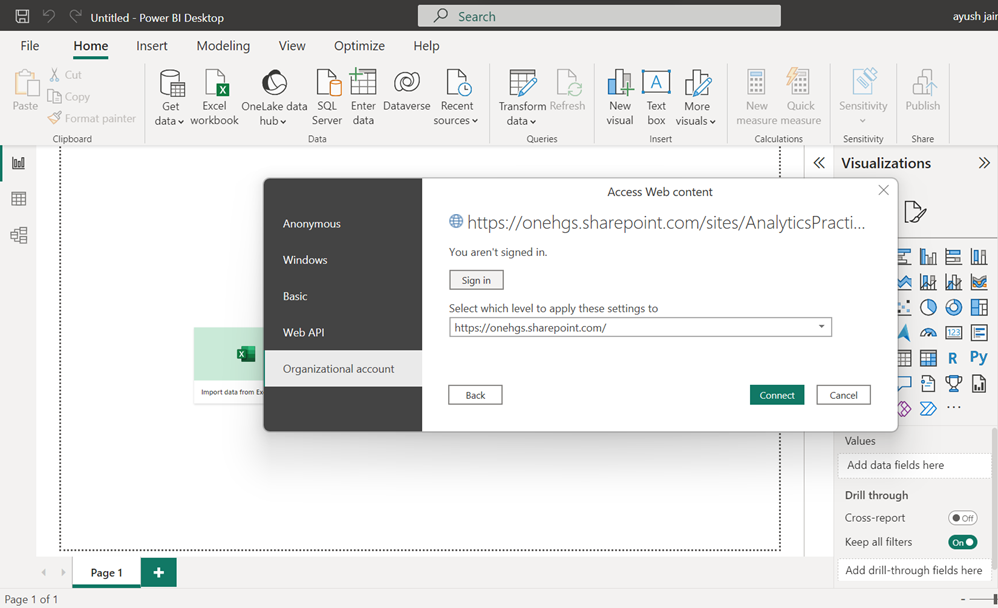The image size is (998, 608).
Task: Expand the Recent sources dropdown
Action: click(x=475, y=121)
